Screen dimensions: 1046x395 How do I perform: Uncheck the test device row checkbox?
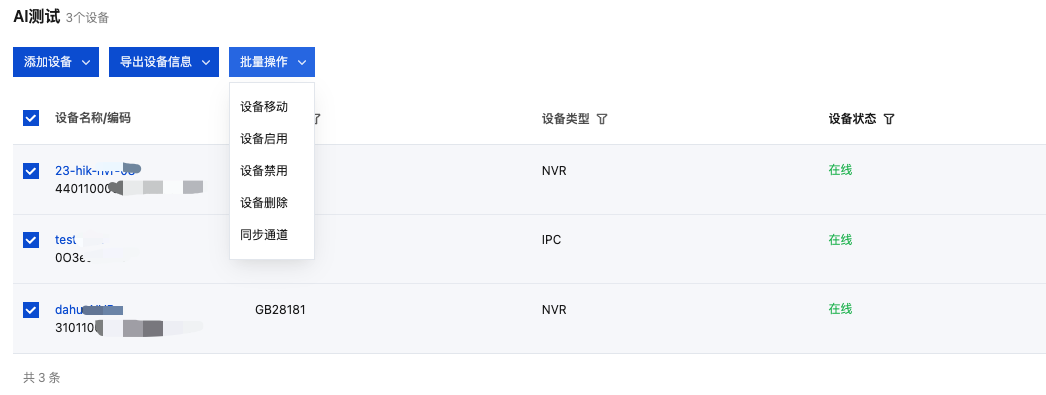(x=31, y=240)
